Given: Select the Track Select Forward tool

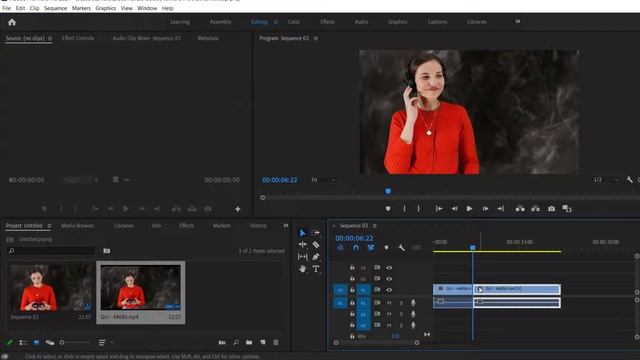Looking at the screenshot, I should [316, 233].
